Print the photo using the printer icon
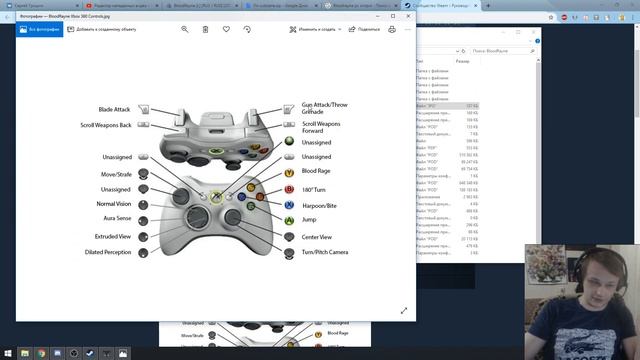This screenshot has height=360, width=640. pos(392,29)
